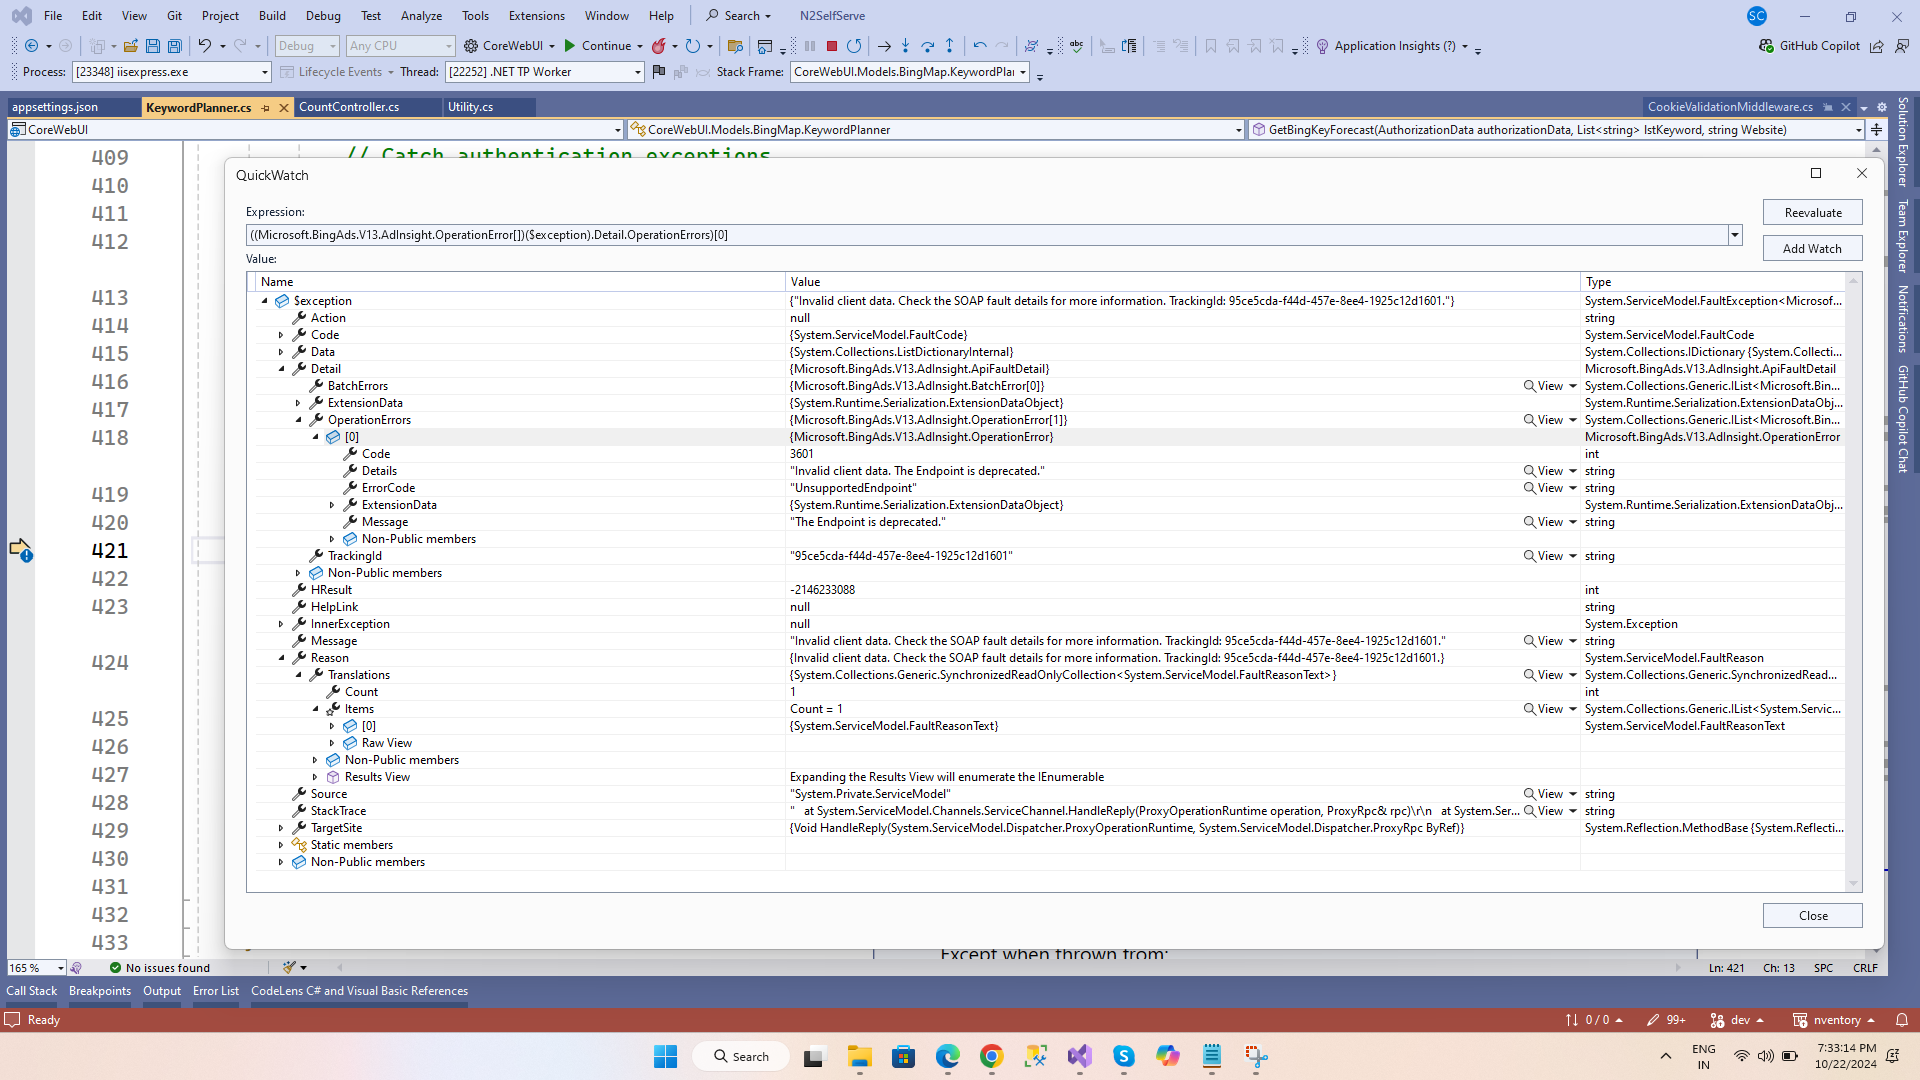Click the Reevaluate button
This screenshot has width=1920, height=1080.
coord(1812,212)
